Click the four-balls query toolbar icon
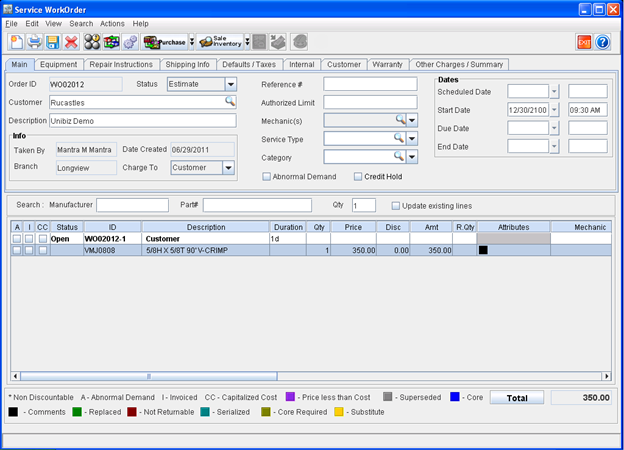This screenshot has width=624, height=450. [92, 42]
